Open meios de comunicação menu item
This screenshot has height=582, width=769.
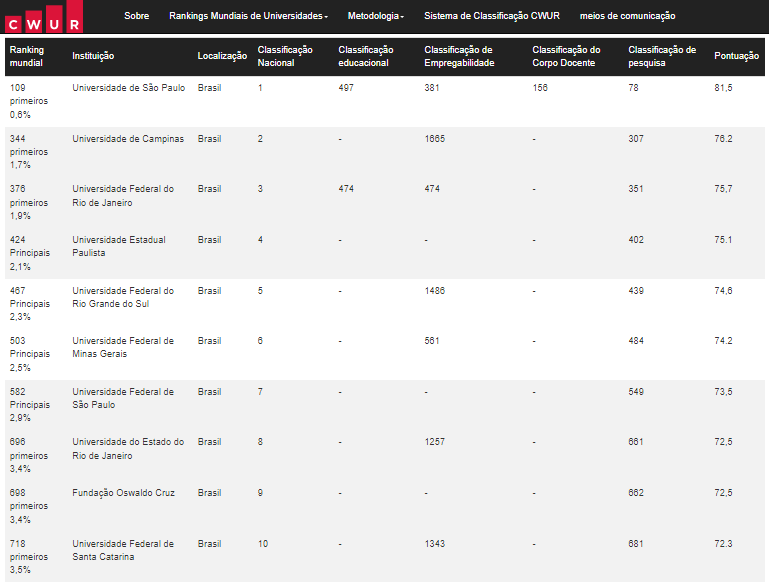click(627, 16)
